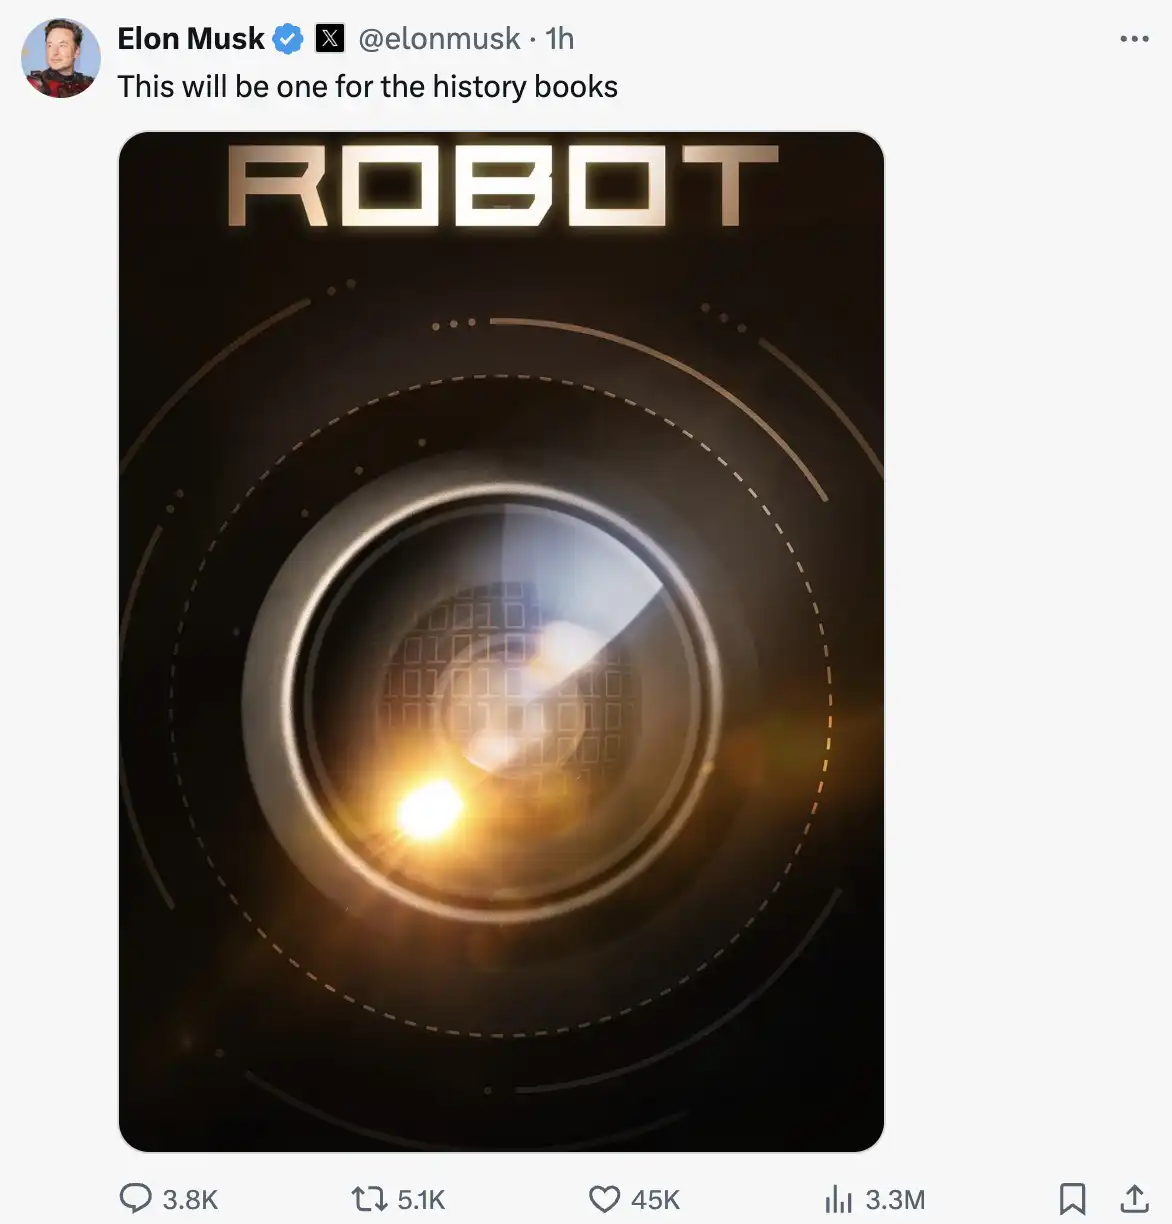Click the X affiliation badge icon

pyautogui.click(x=330, y=39)
